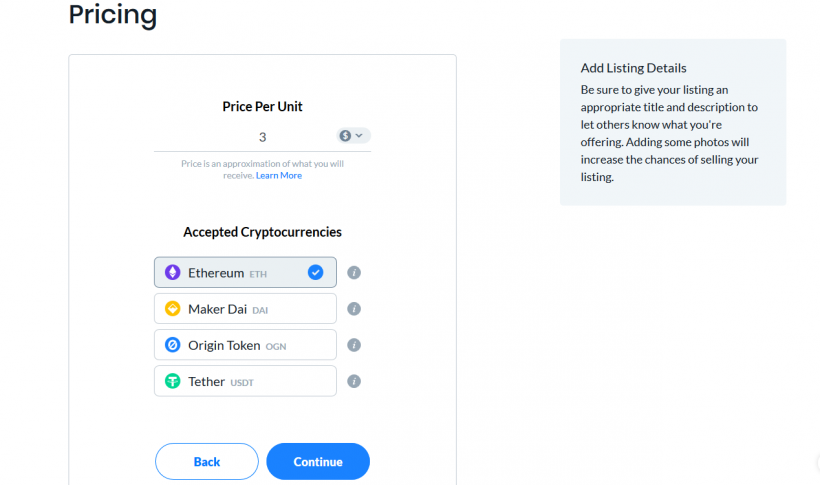Click the Learn More link

point(279,175)
